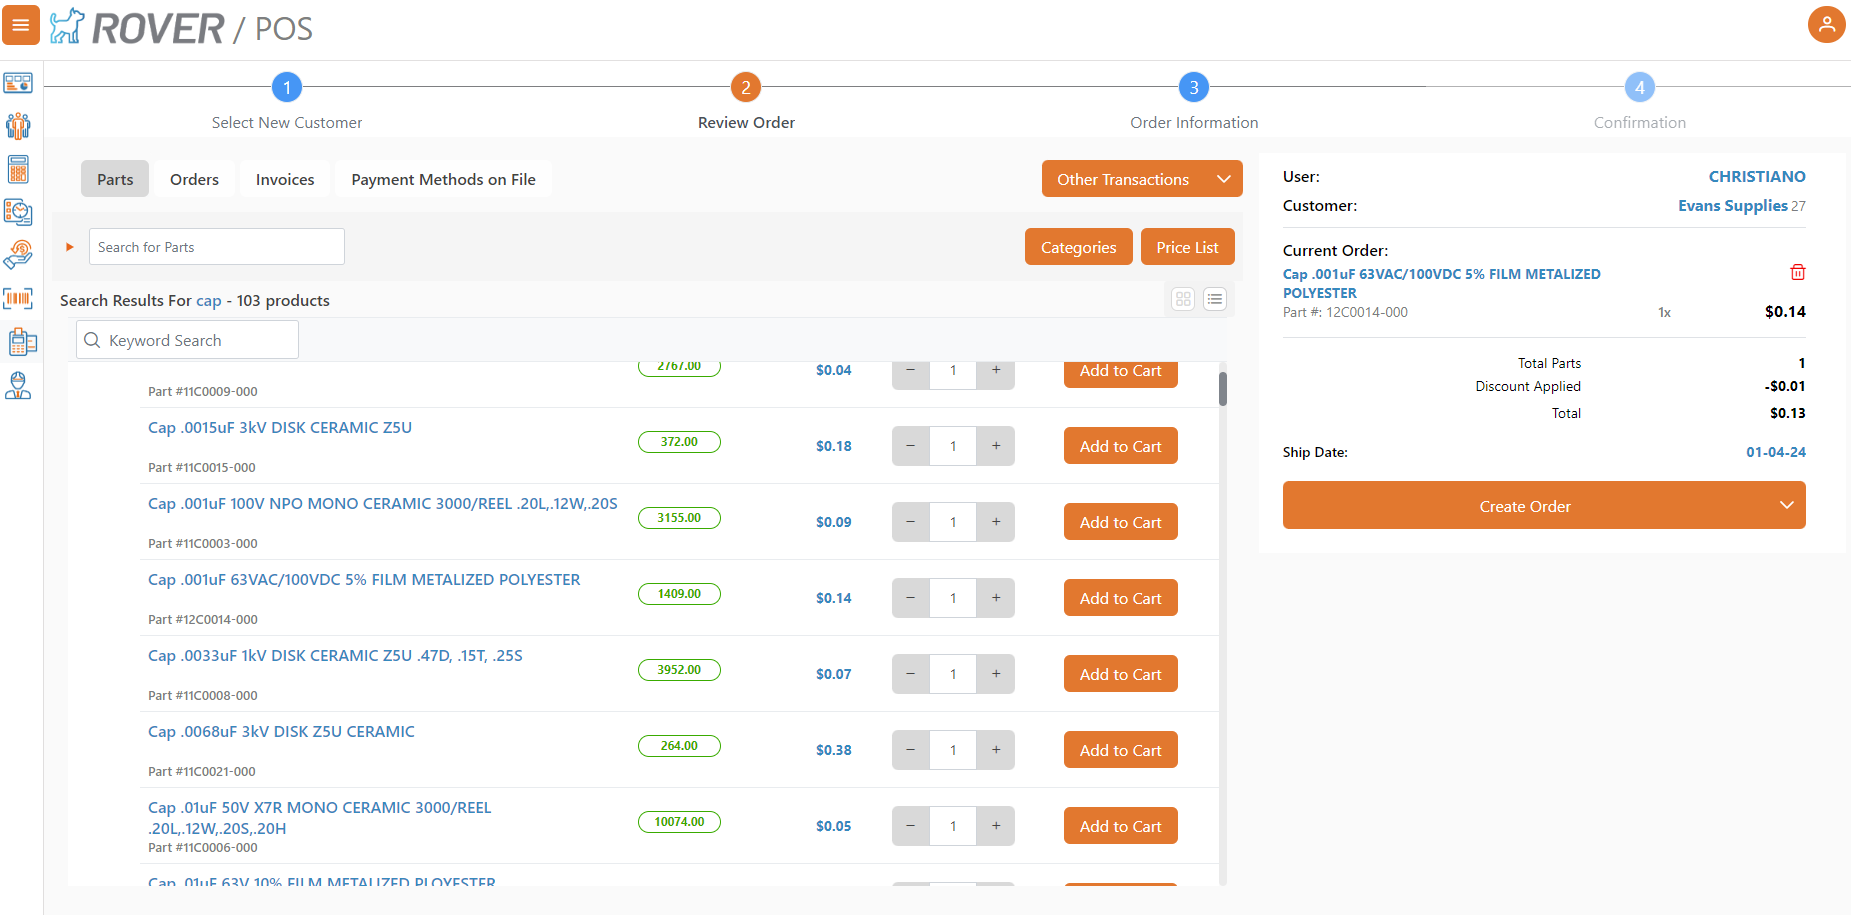Screen dimensions: 1851x915
Task: Select the barcode scanner icon in the sidebar
Action: pyautogui.click(x=18, y=298)
